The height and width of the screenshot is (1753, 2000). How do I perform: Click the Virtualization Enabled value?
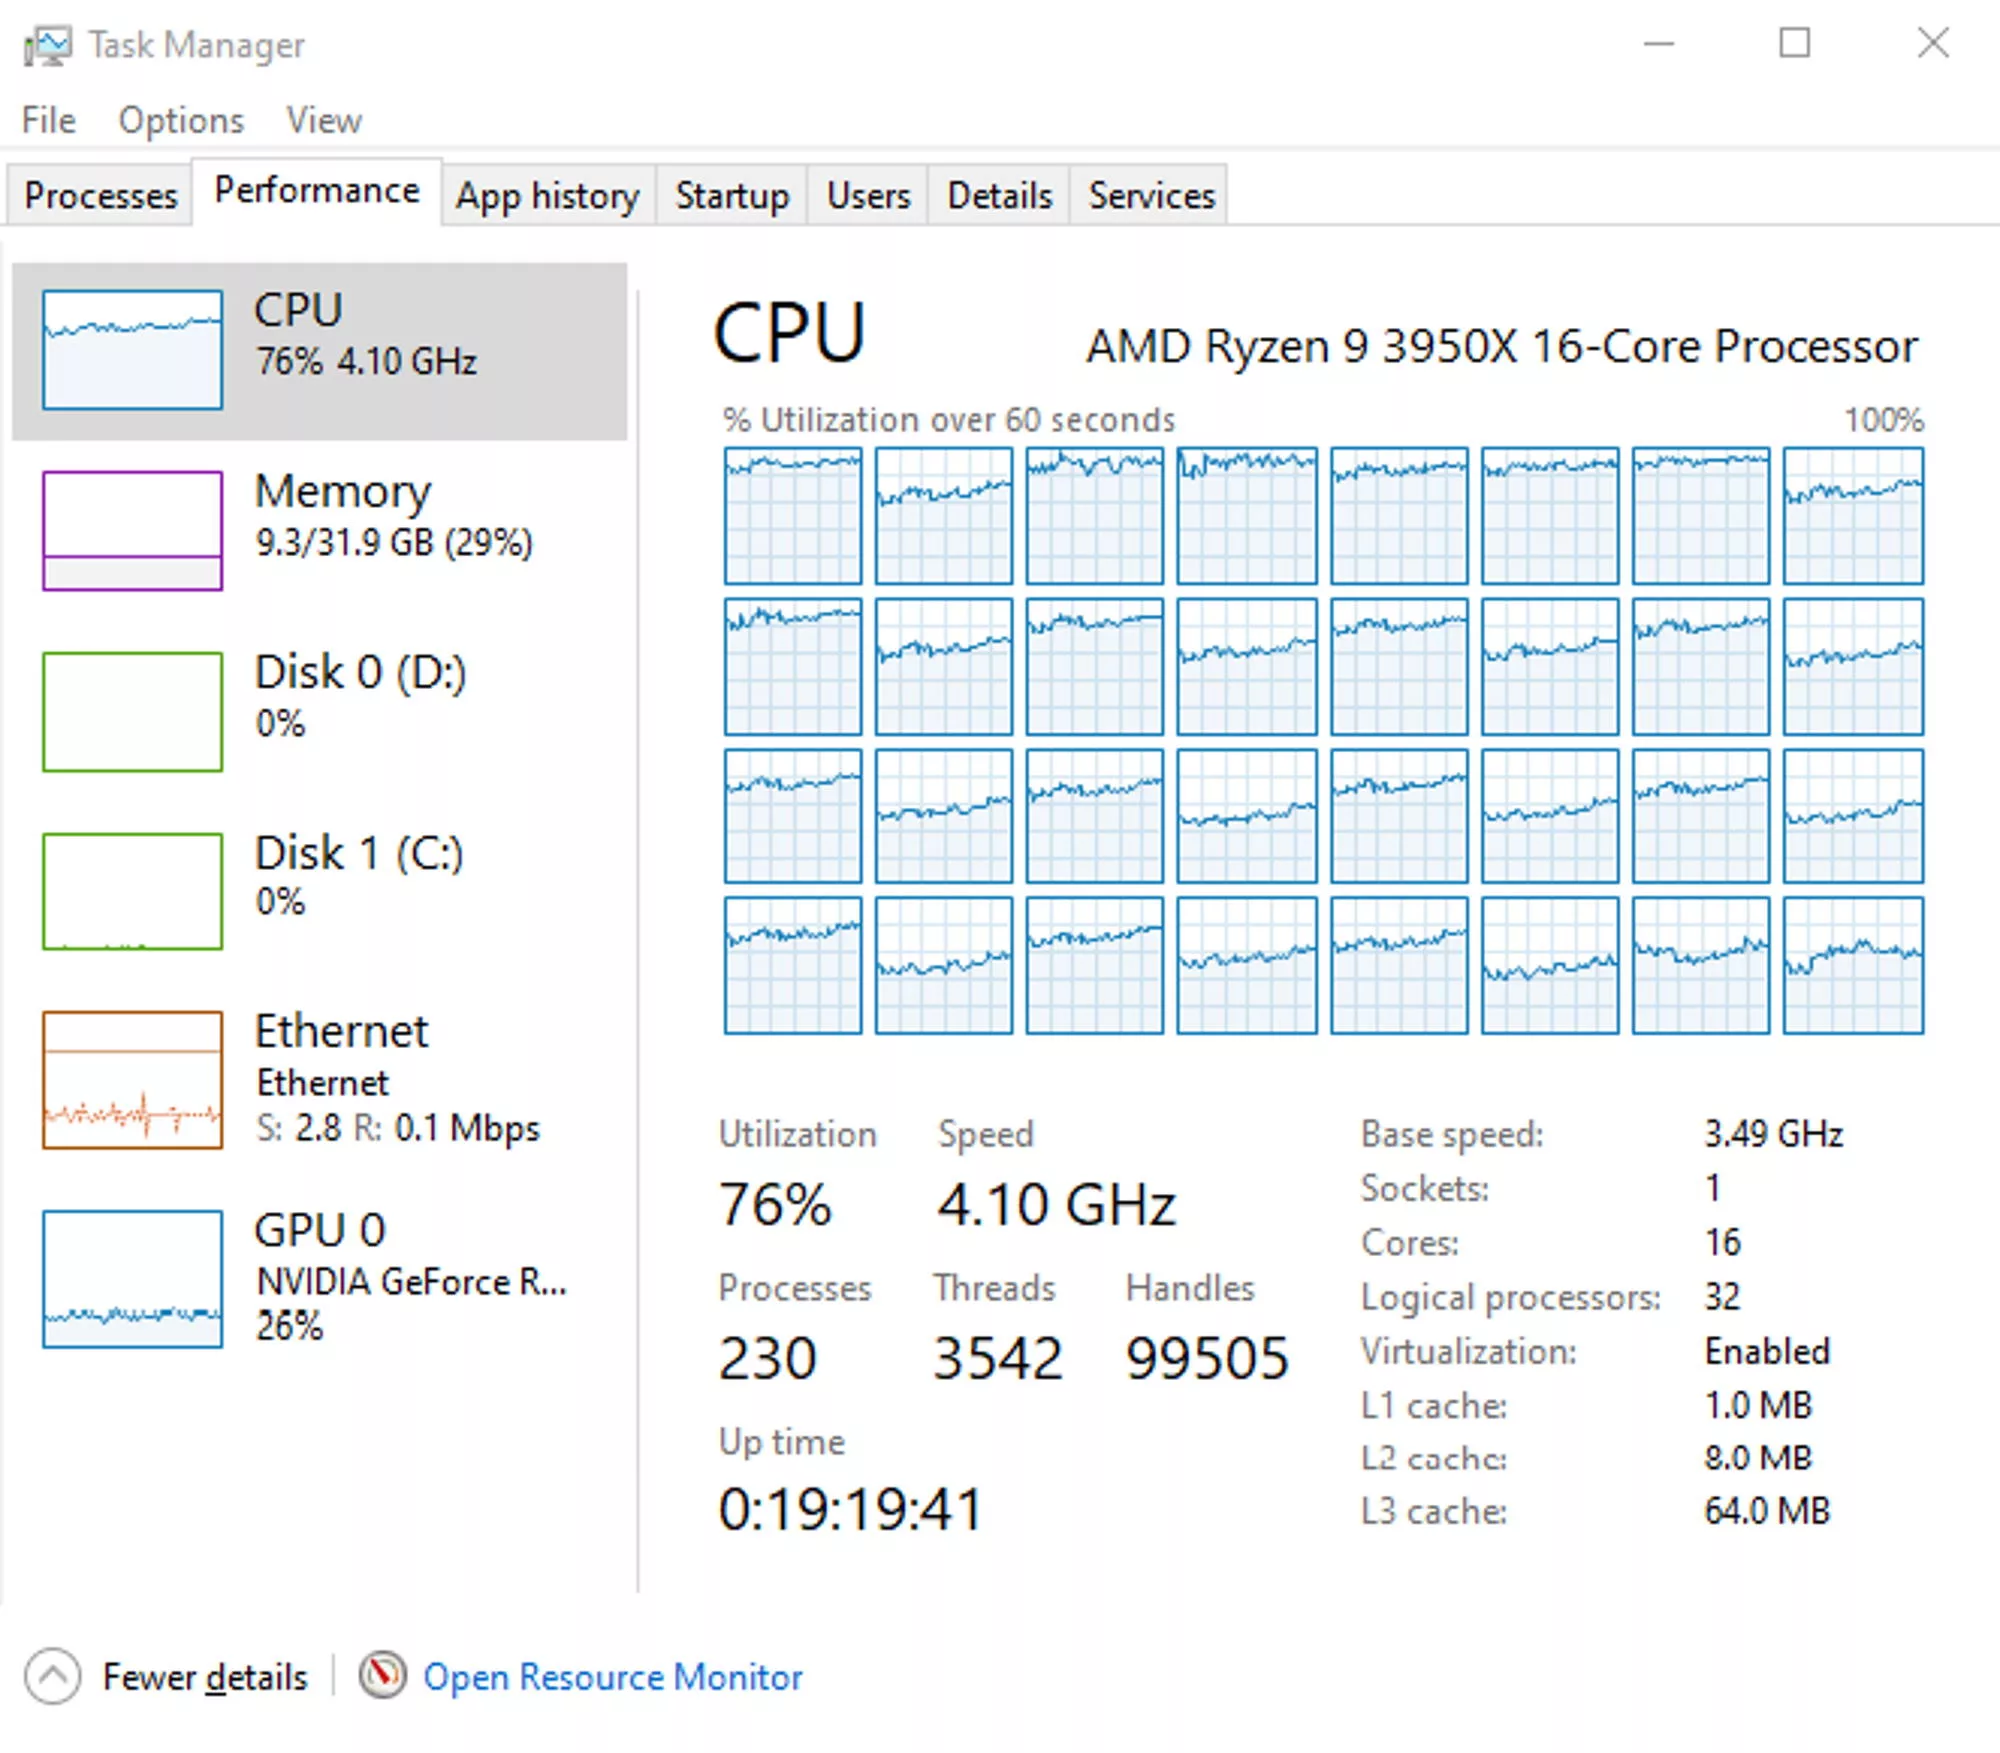point(1767,1351)
